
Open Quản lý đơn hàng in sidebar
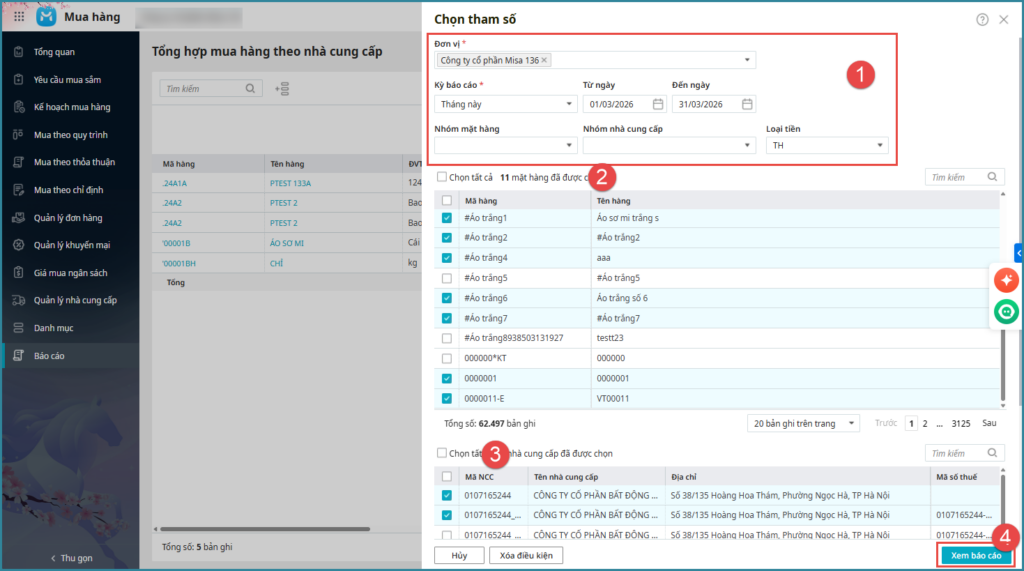67,218
